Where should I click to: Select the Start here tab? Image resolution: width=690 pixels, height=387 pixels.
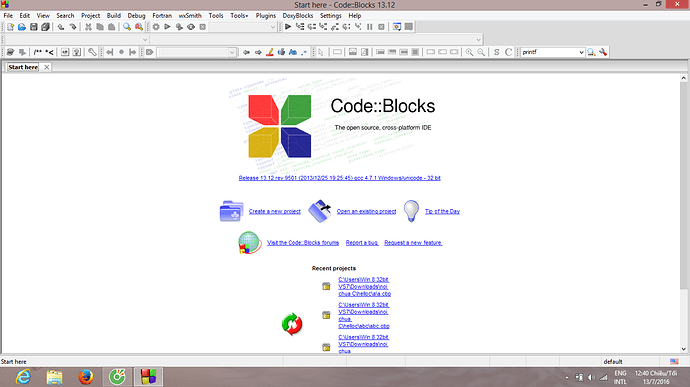pos(23,67)
